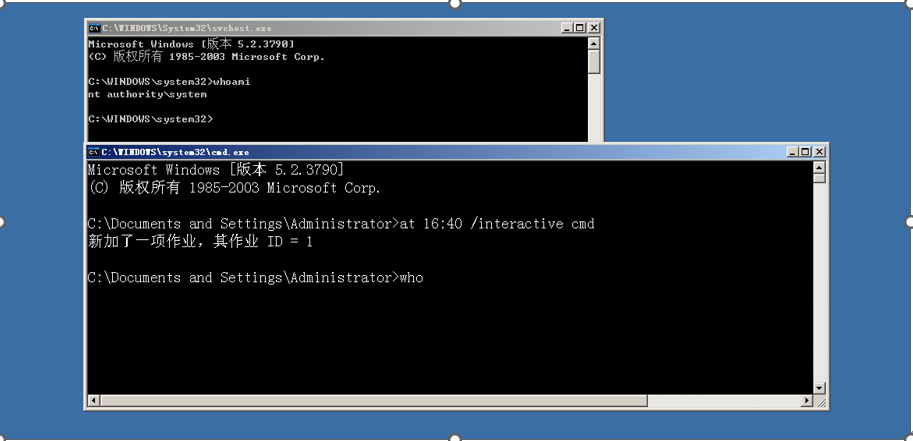The width and height of the screenshot is (913, 441).
Task: Close the cmd.exe console window
Action: point(819,152)
